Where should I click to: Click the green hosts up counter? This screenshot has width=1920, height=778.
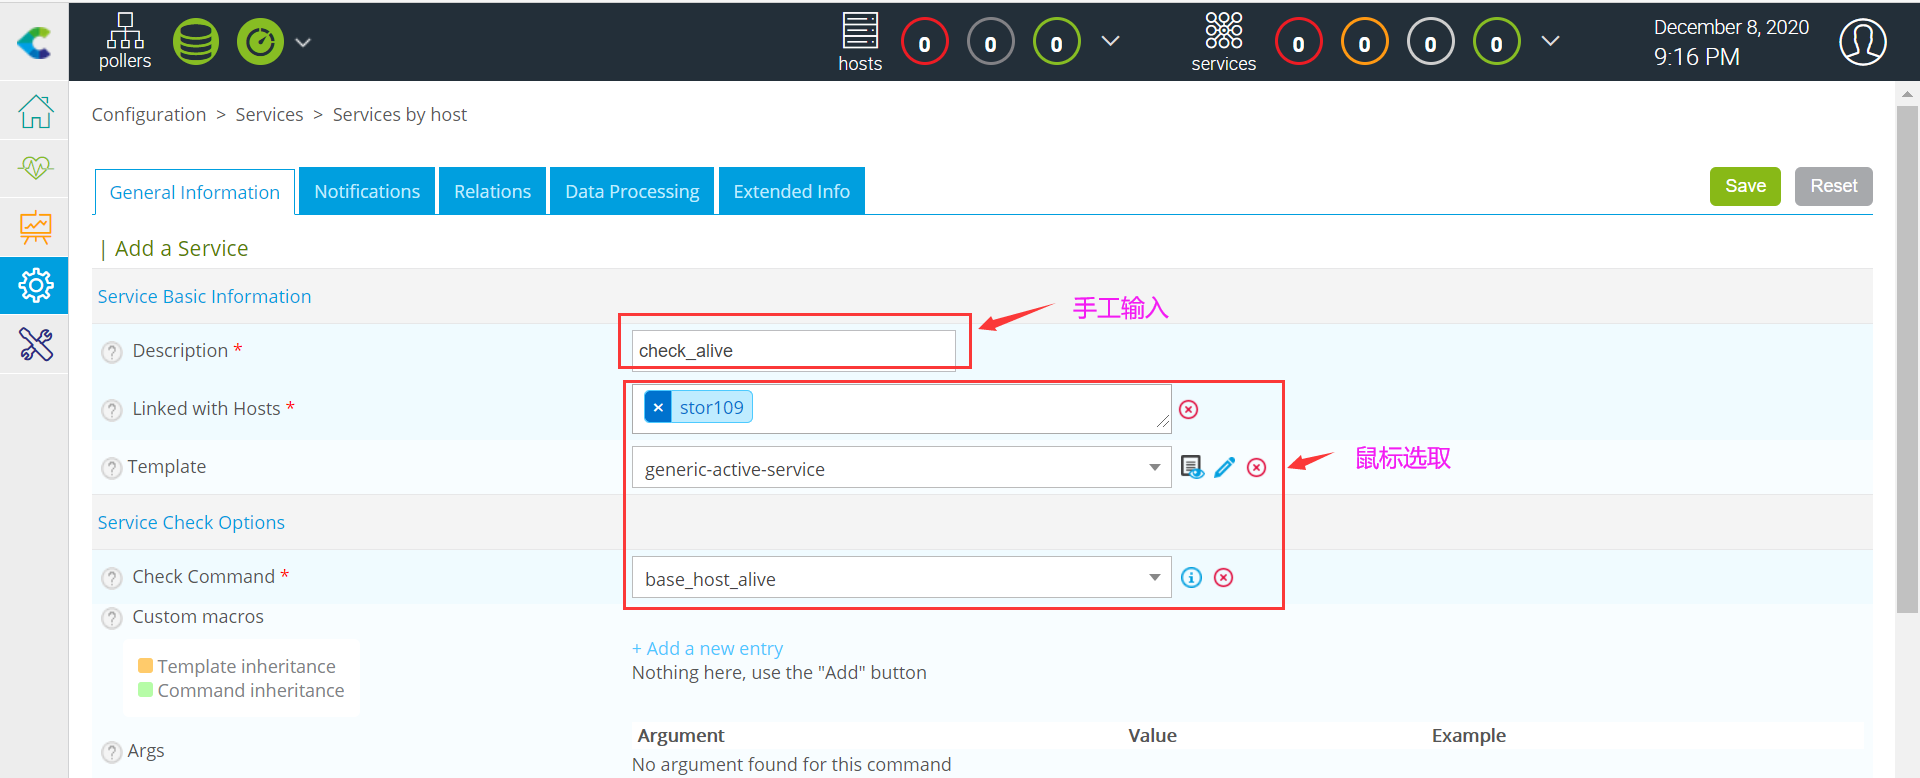pos(1056,43)
